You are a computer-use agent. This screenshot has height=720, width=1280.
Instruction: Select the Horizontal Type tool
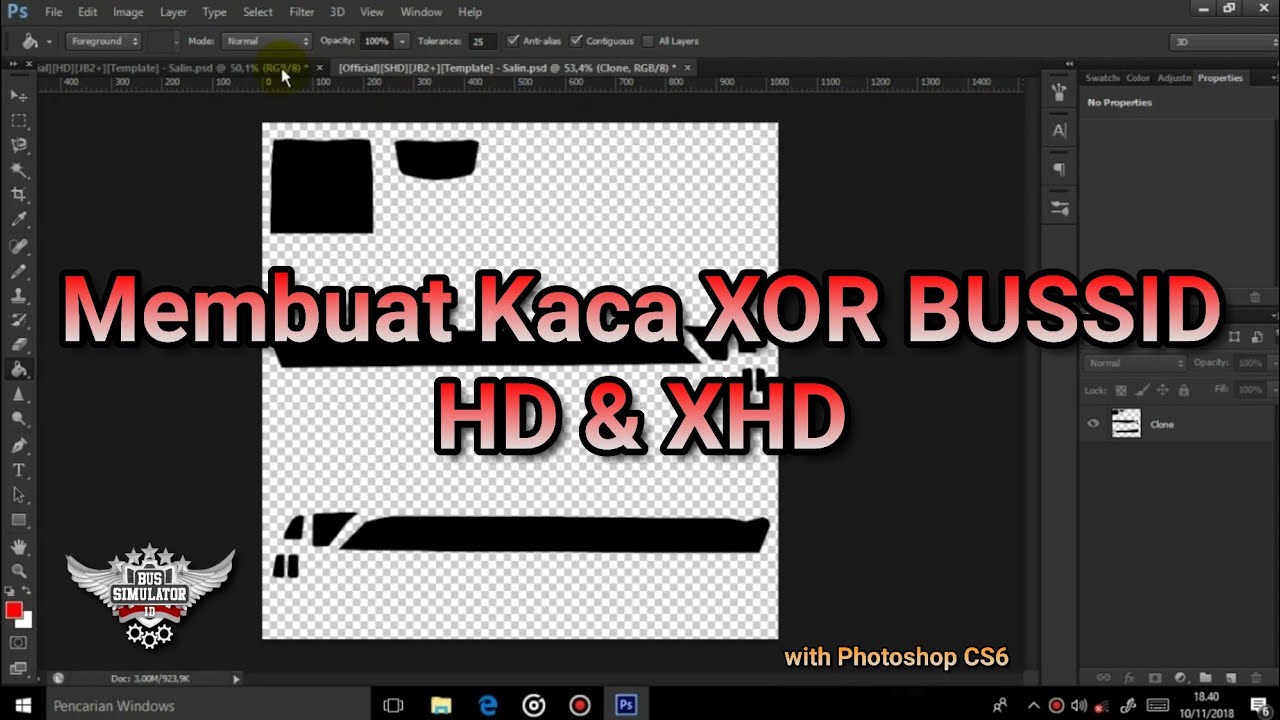click(x=18, y=470)
